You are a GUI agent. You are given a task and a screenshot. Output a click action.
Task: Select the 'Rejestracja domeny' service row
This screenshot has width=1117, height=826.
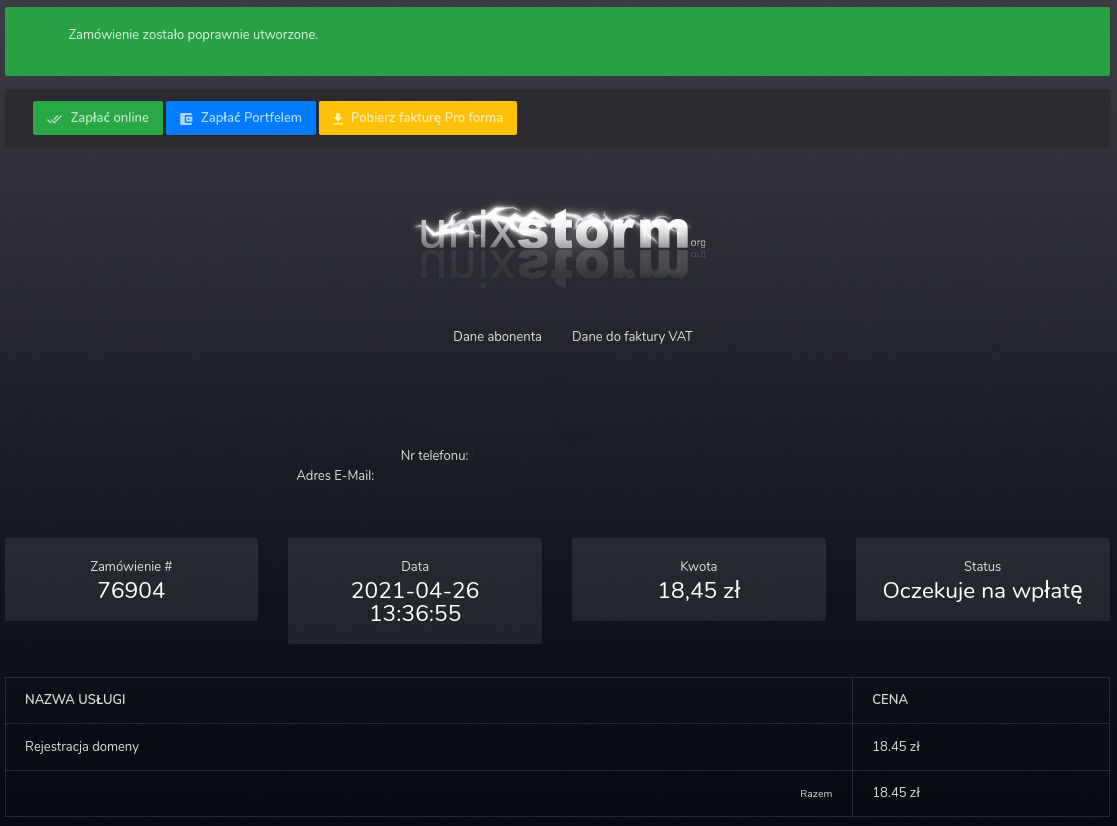coord(557,747)
